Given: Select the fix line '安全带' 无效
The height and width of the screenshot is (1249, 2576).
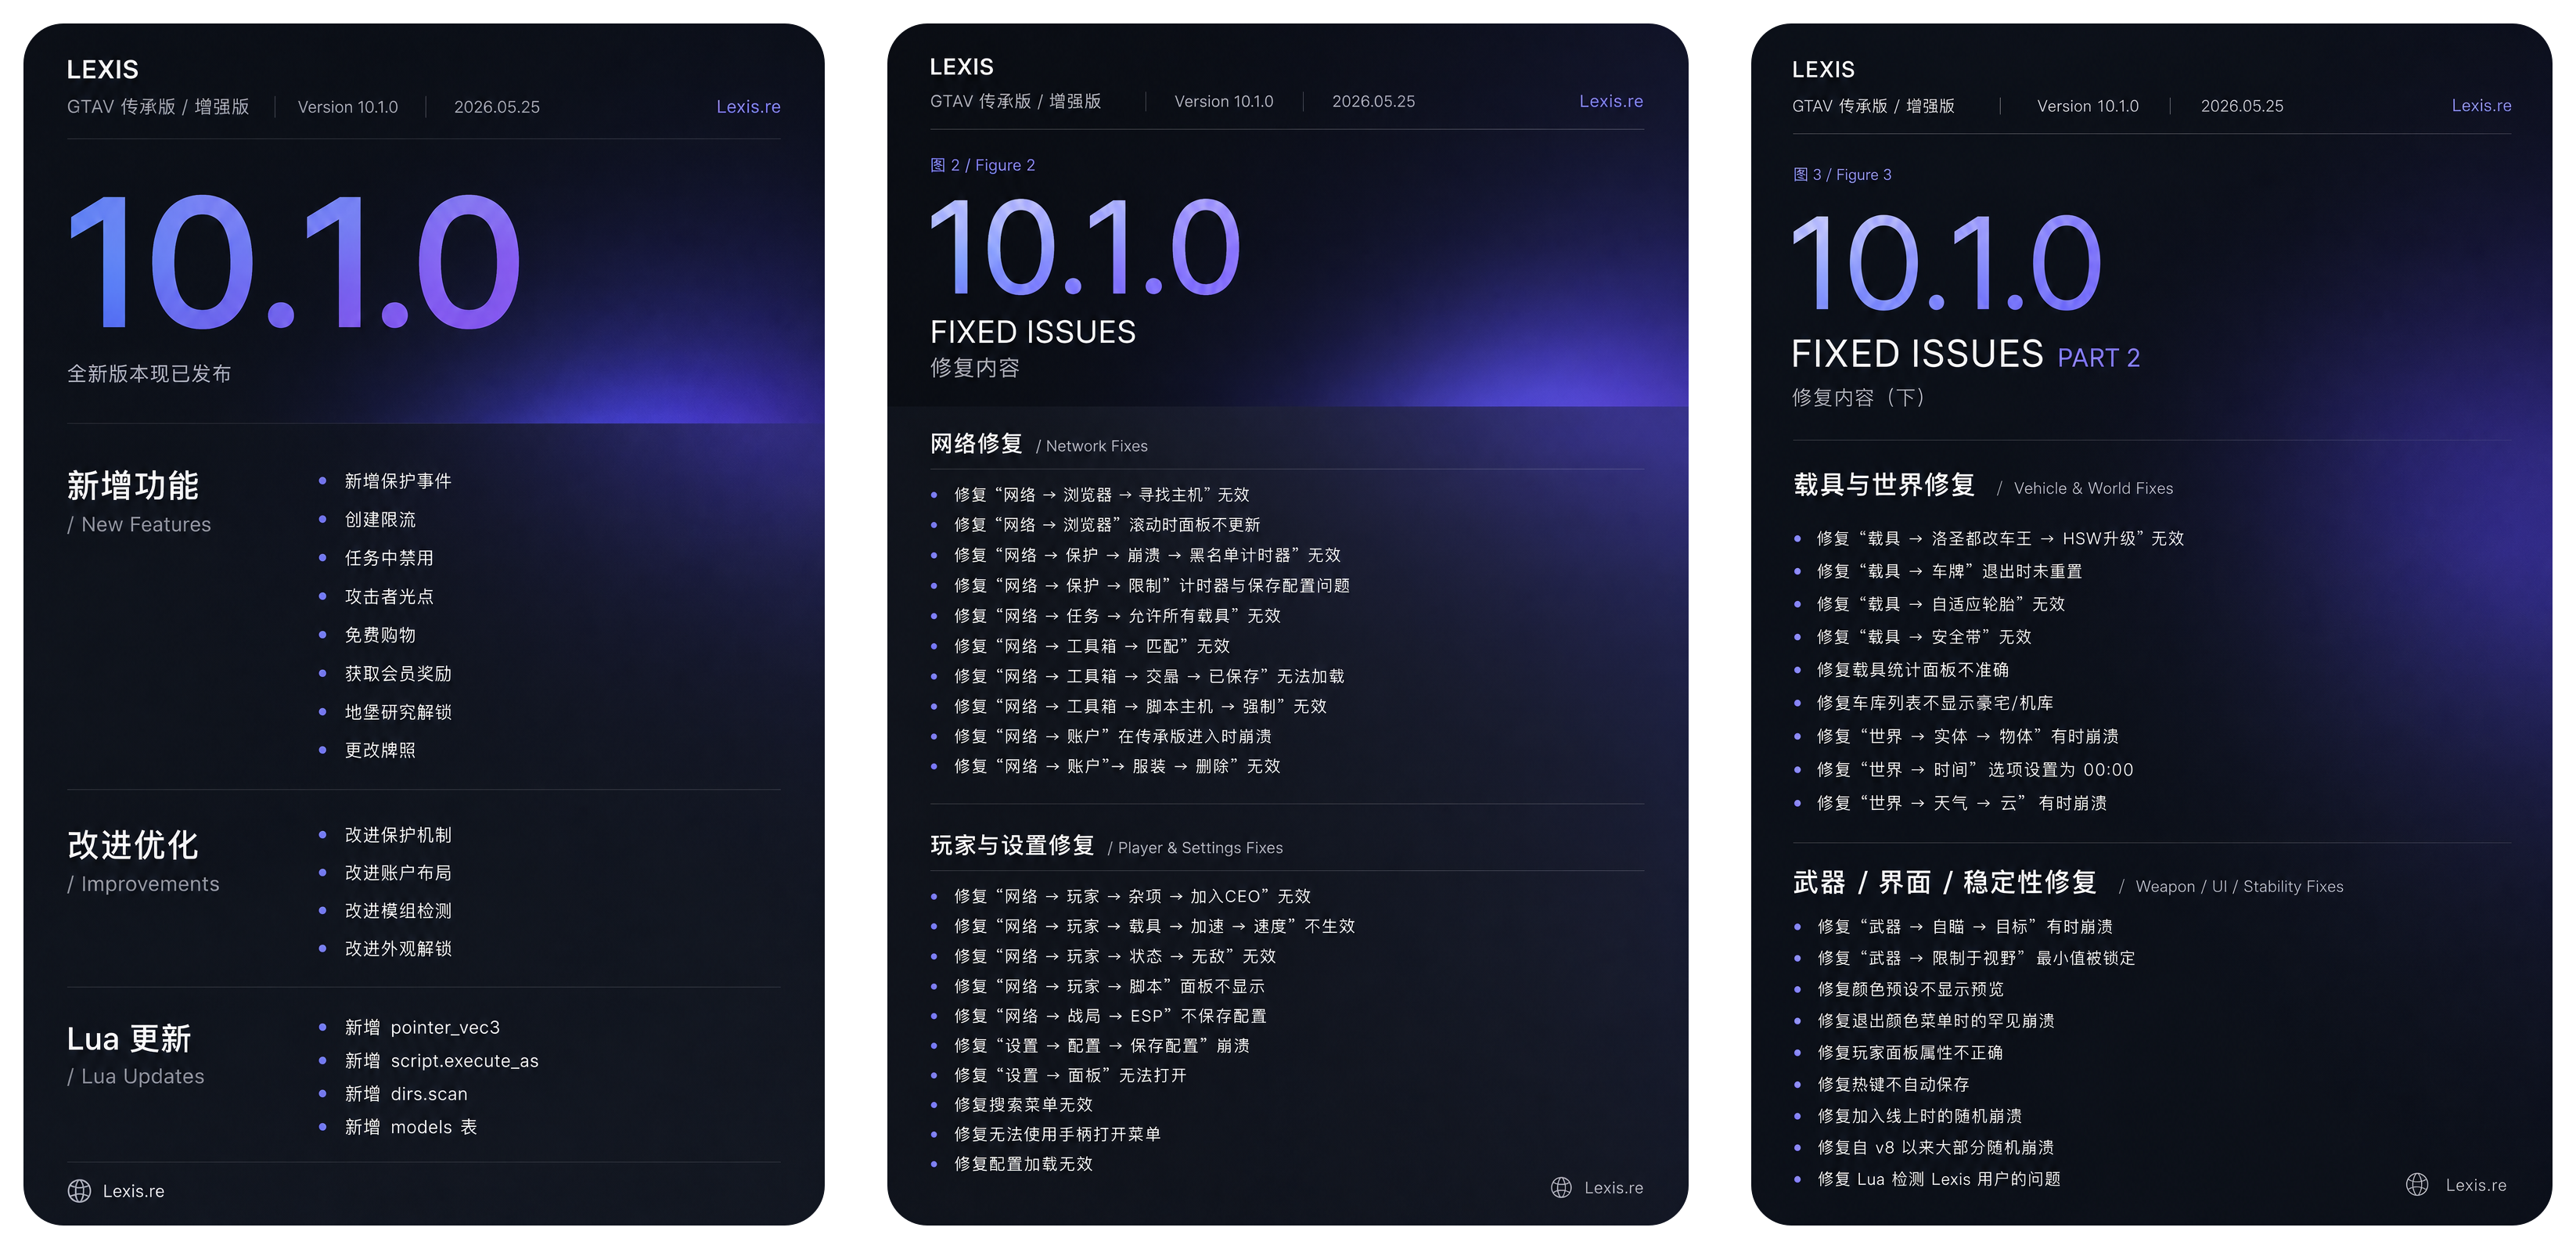Looking at the screenshot, I should point(1924,637).
